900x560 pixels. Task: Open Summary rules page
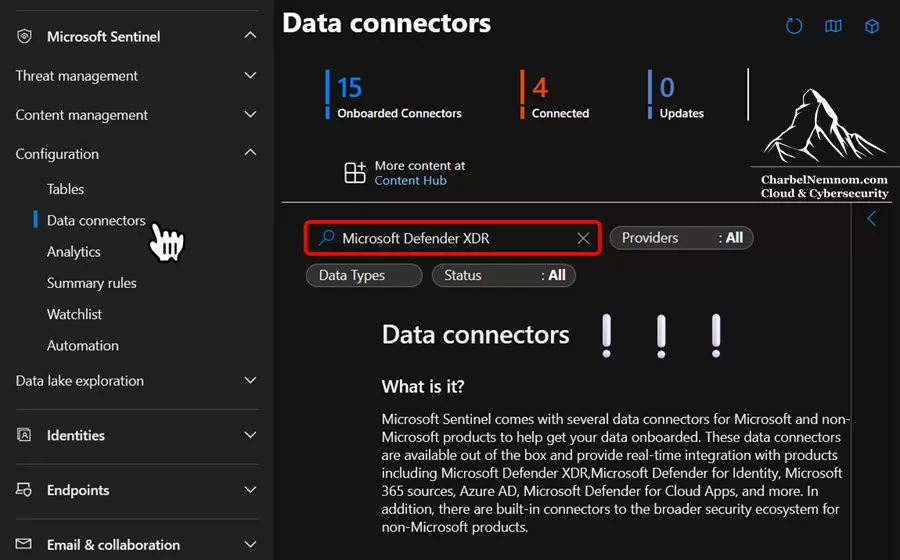[x=92, y=283]
